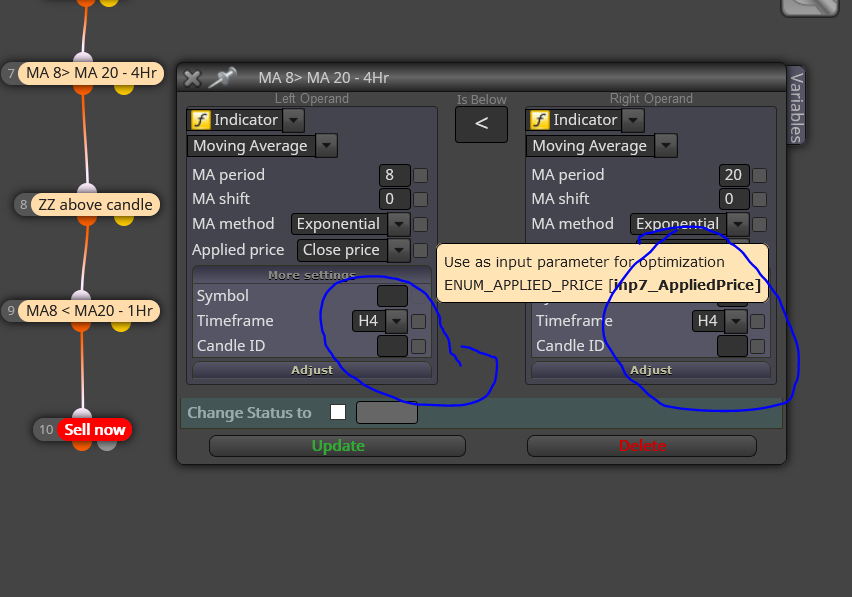Viewport: 852px width, 597px height.
Task: Select node 8 ZZ above candle
Action: click(x=95, y=205)
